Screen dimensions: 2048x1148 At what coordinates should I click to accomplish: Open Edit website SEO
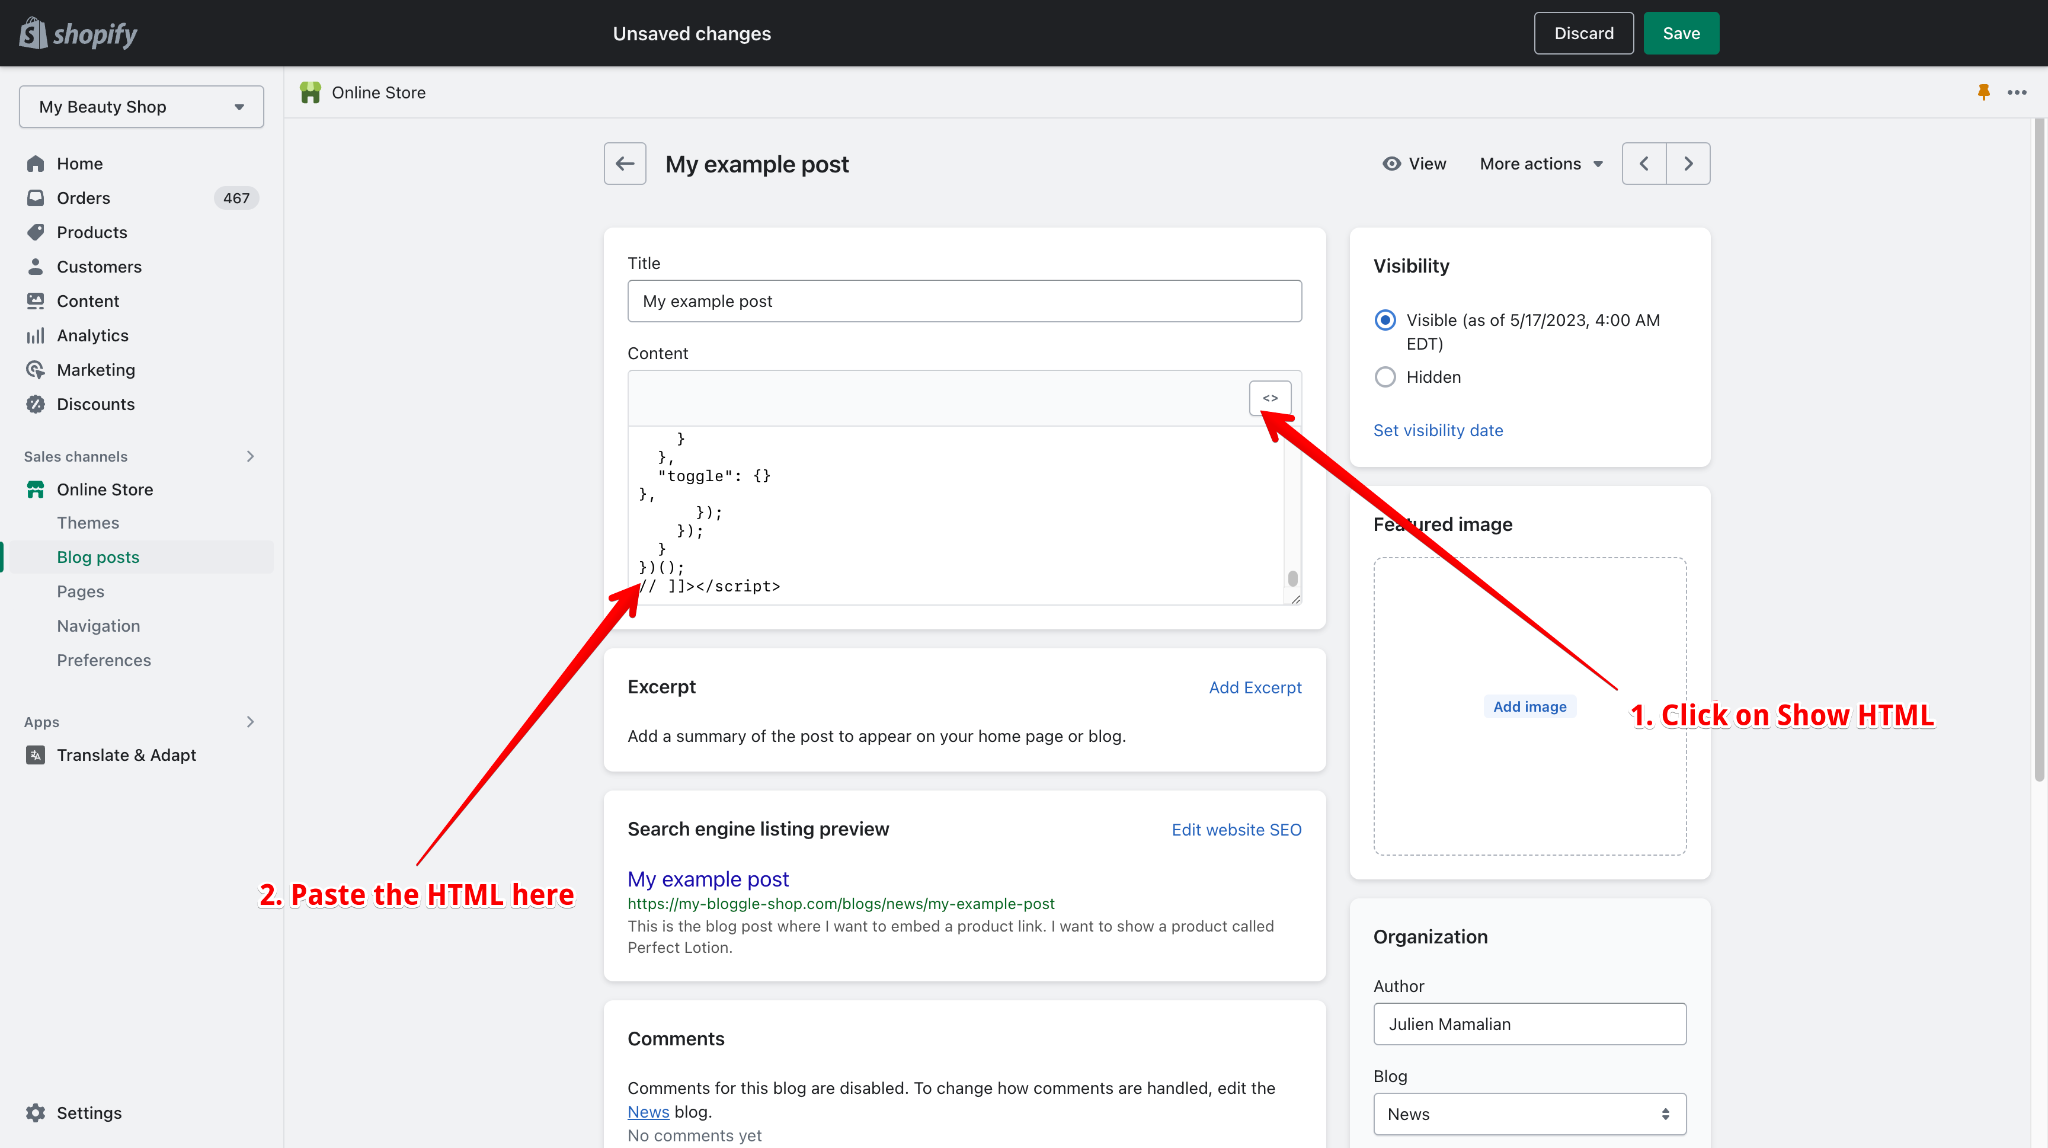pyautogui.click(x=1236, y=829)
